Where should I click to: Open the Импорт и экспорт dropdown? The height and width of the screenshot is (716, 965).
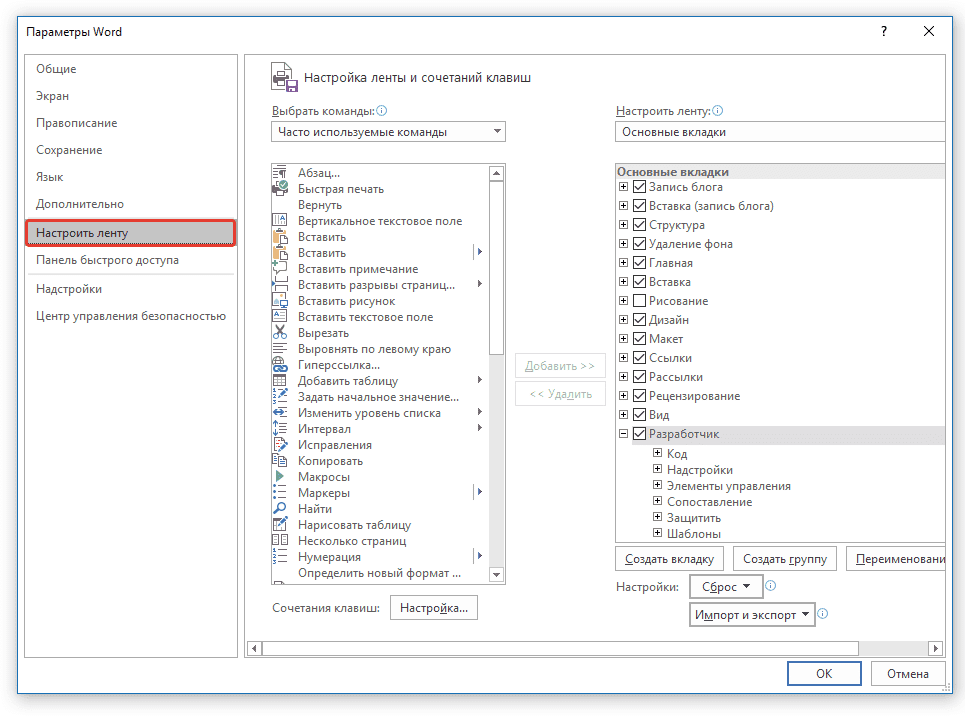pos(752,615)
